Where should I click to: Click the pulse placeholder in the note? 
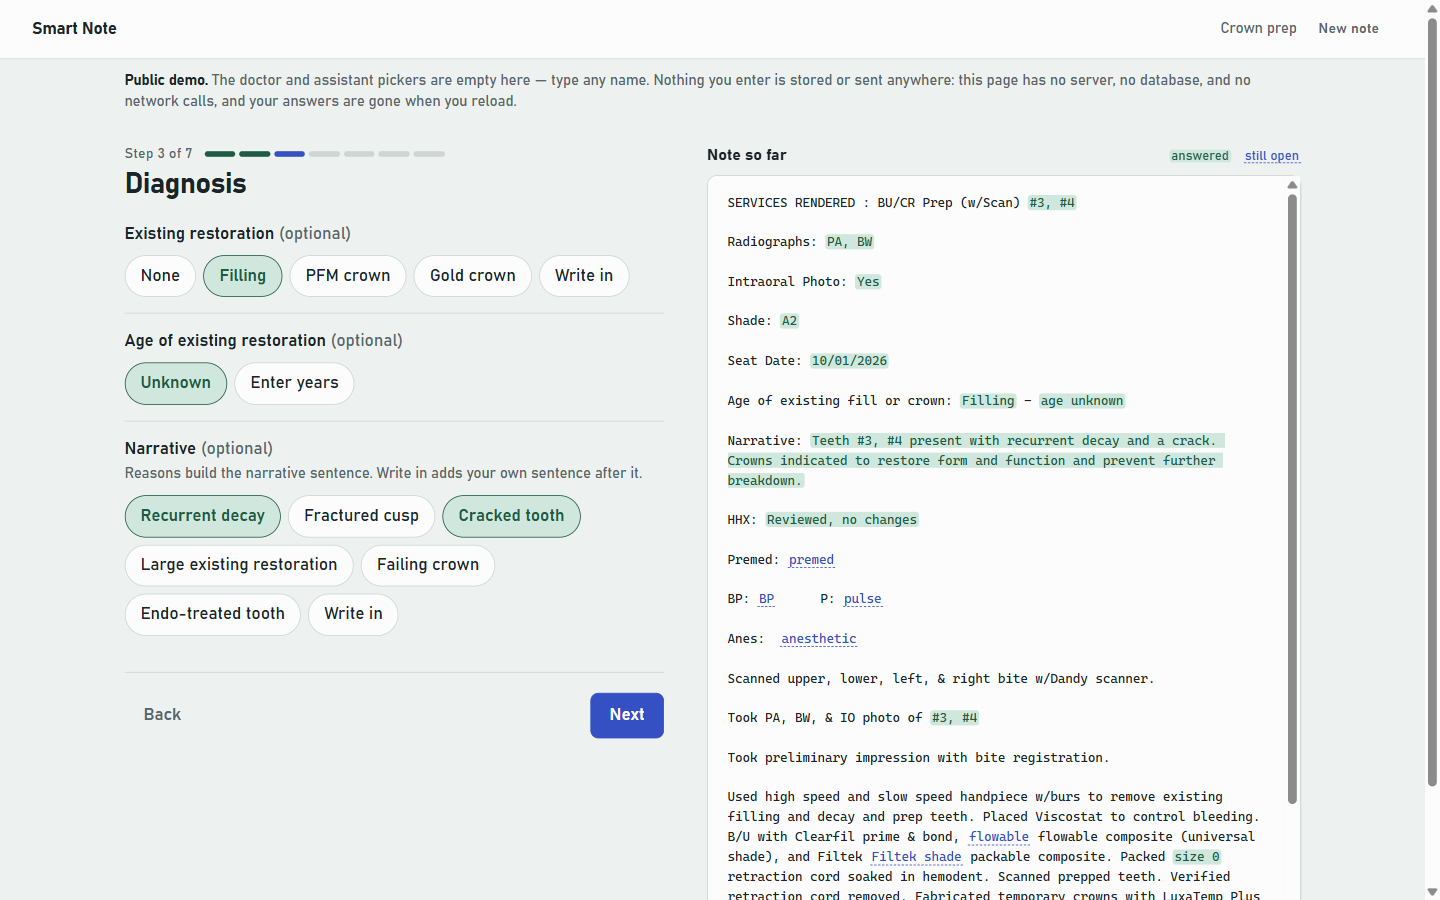862,599
